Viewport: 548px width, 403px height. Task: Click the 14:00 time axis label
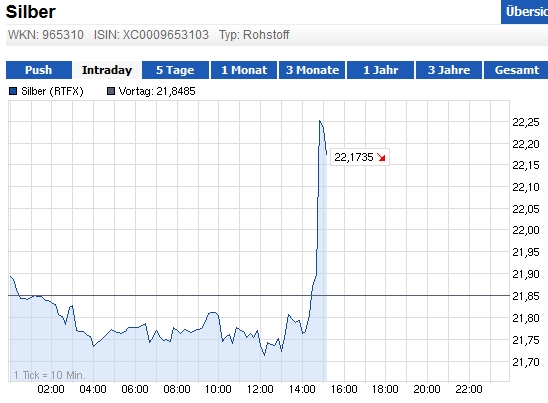[302, 389]
